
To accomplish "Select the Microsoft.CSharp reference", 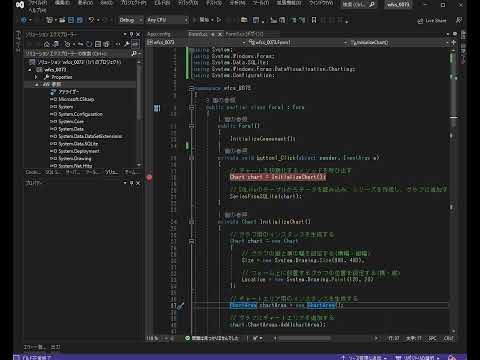I will (72, 99).
